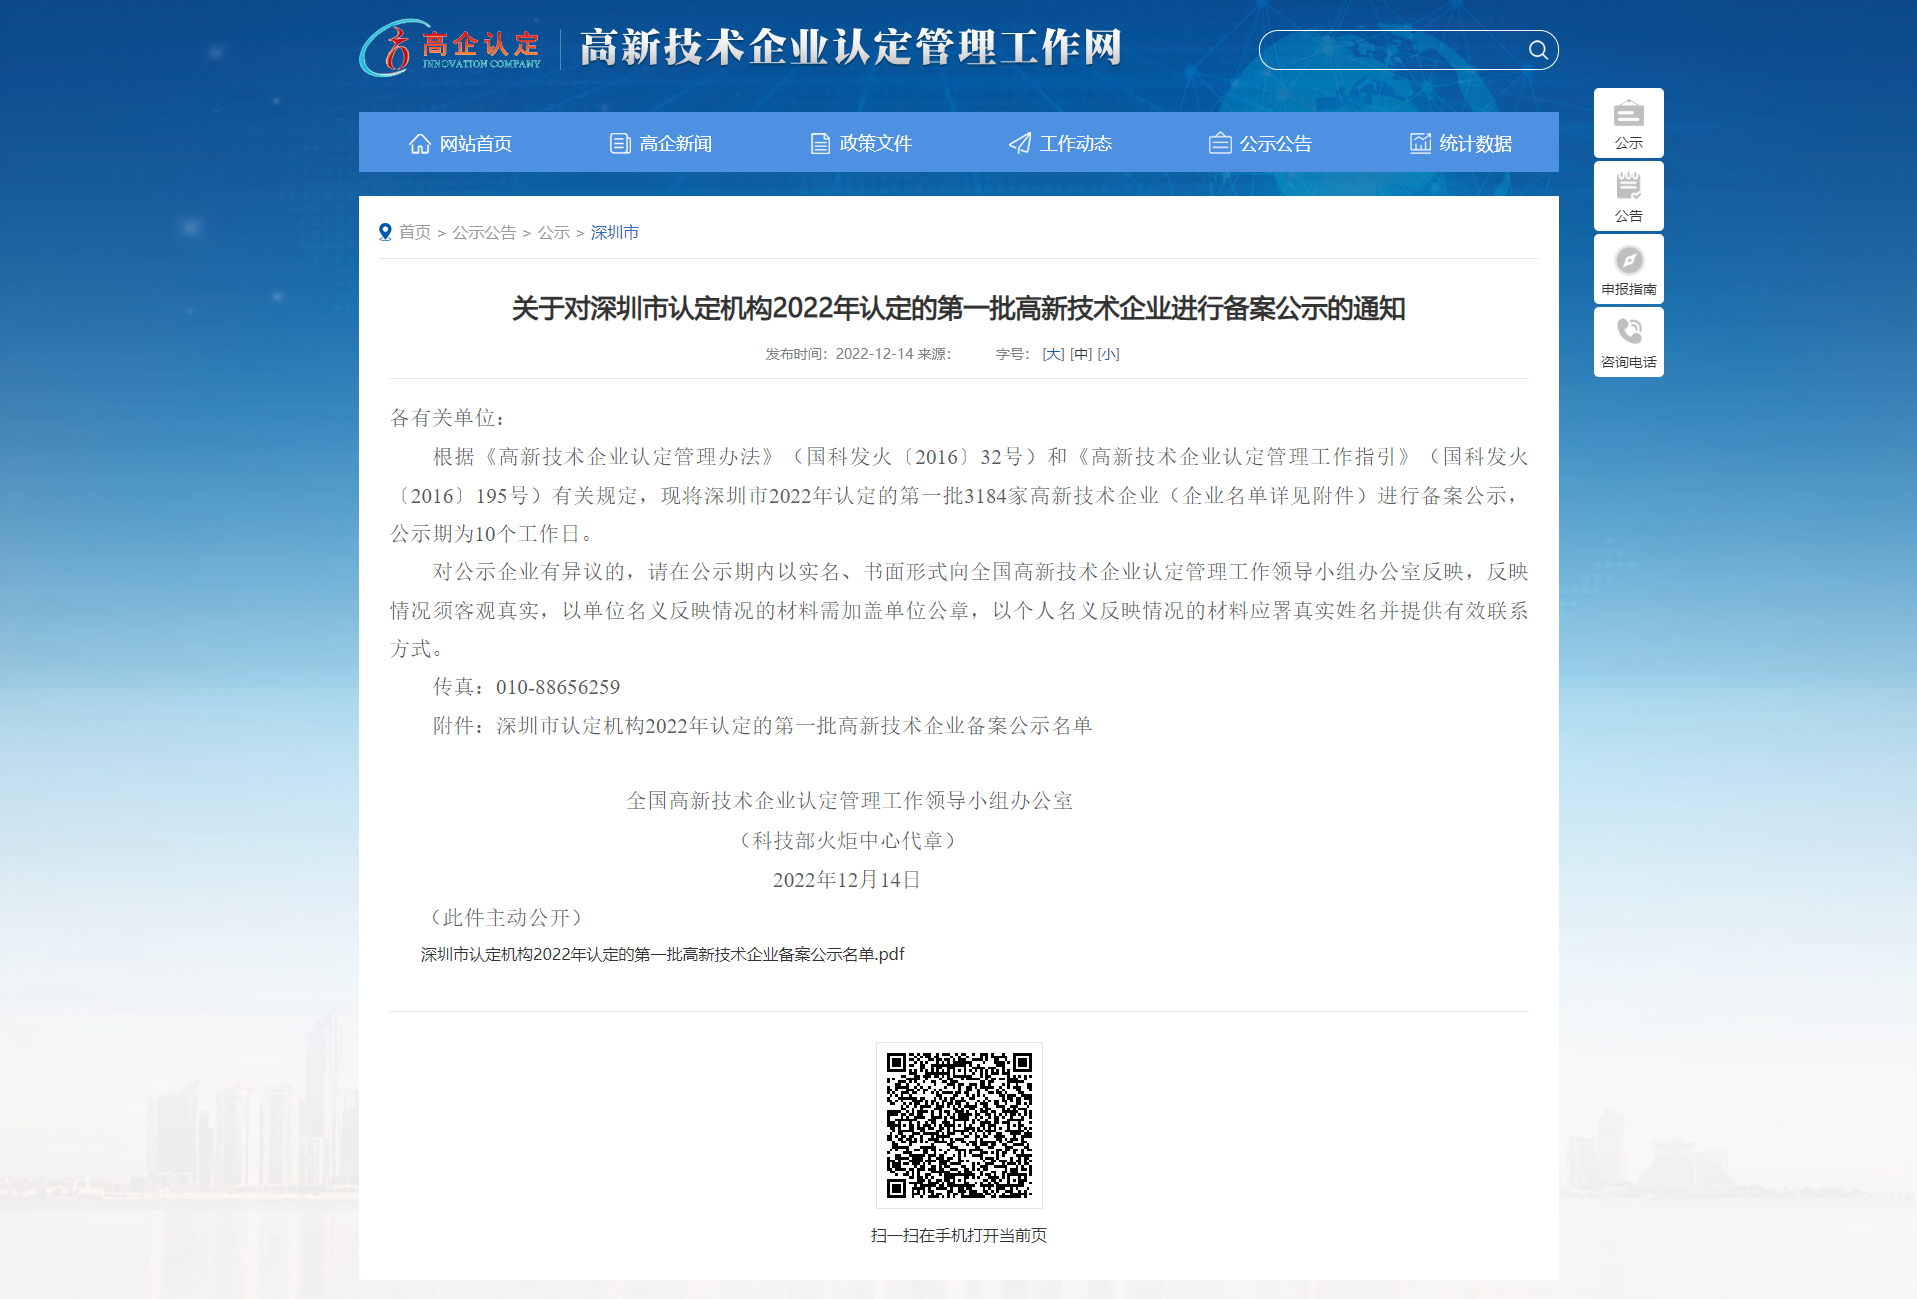Click 深圳市 in the breadcrumb

(x=614, y=232)
